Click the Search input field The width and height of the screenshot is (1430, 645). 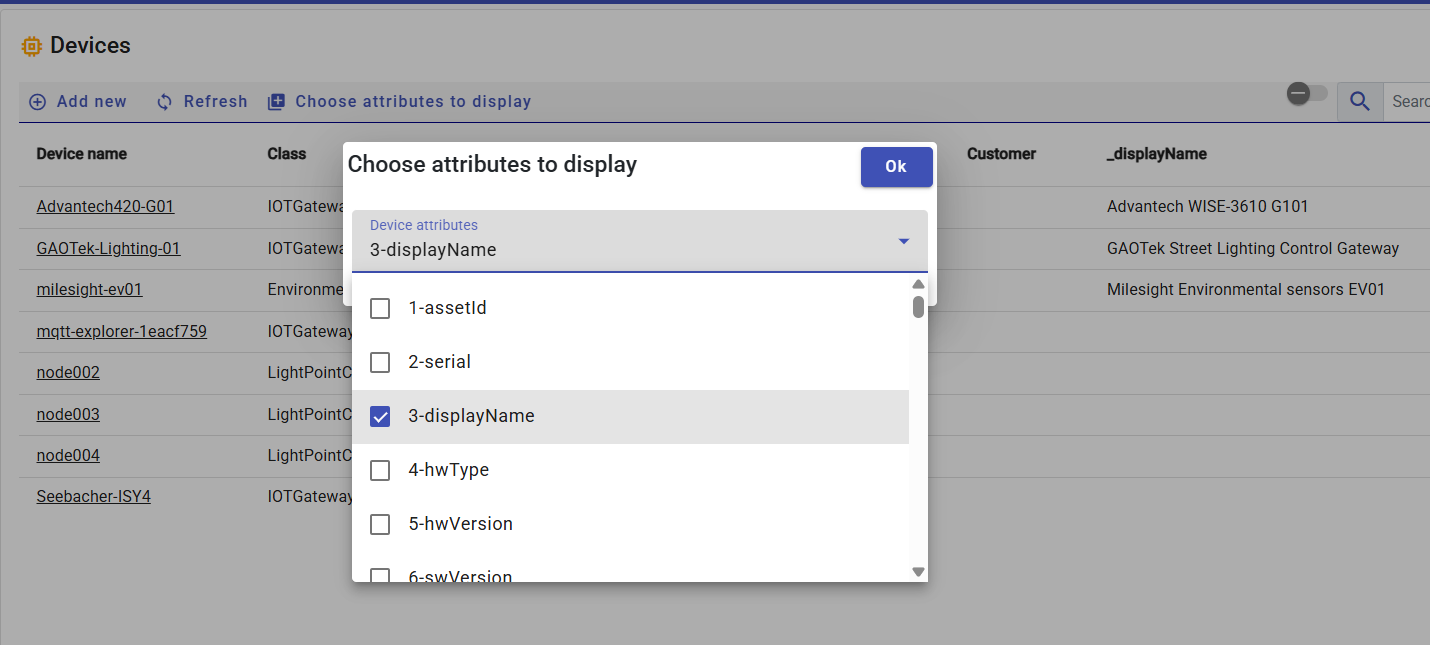coord(1410,101)
